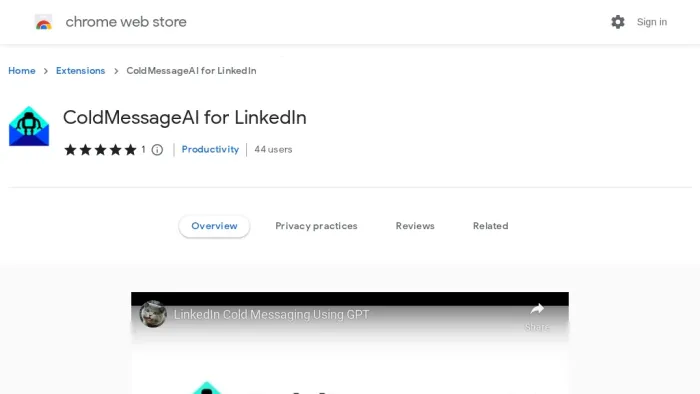Go to Home breadcrumb link

click(x=22, y=71)
